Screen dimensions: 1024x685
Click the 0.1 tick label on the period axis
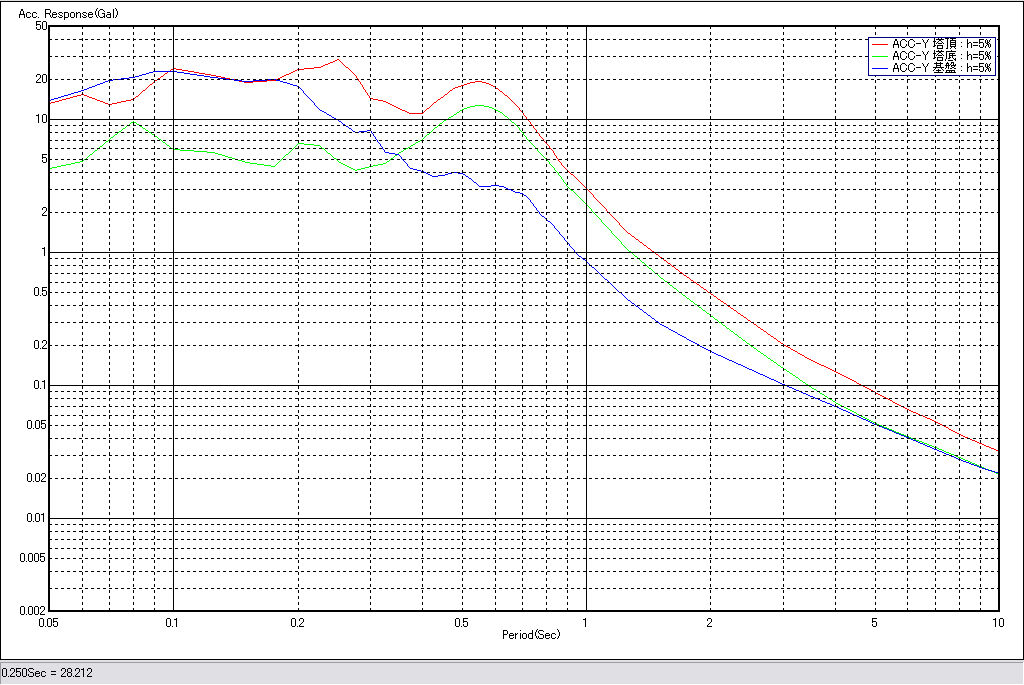pyautogui.click(x=173, y=623)
